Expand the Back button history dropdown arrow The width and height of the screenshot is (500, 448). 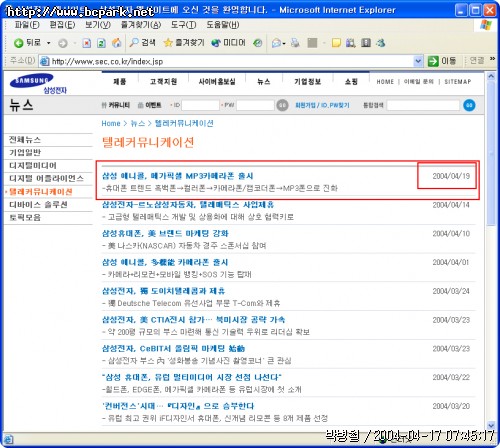49,43
